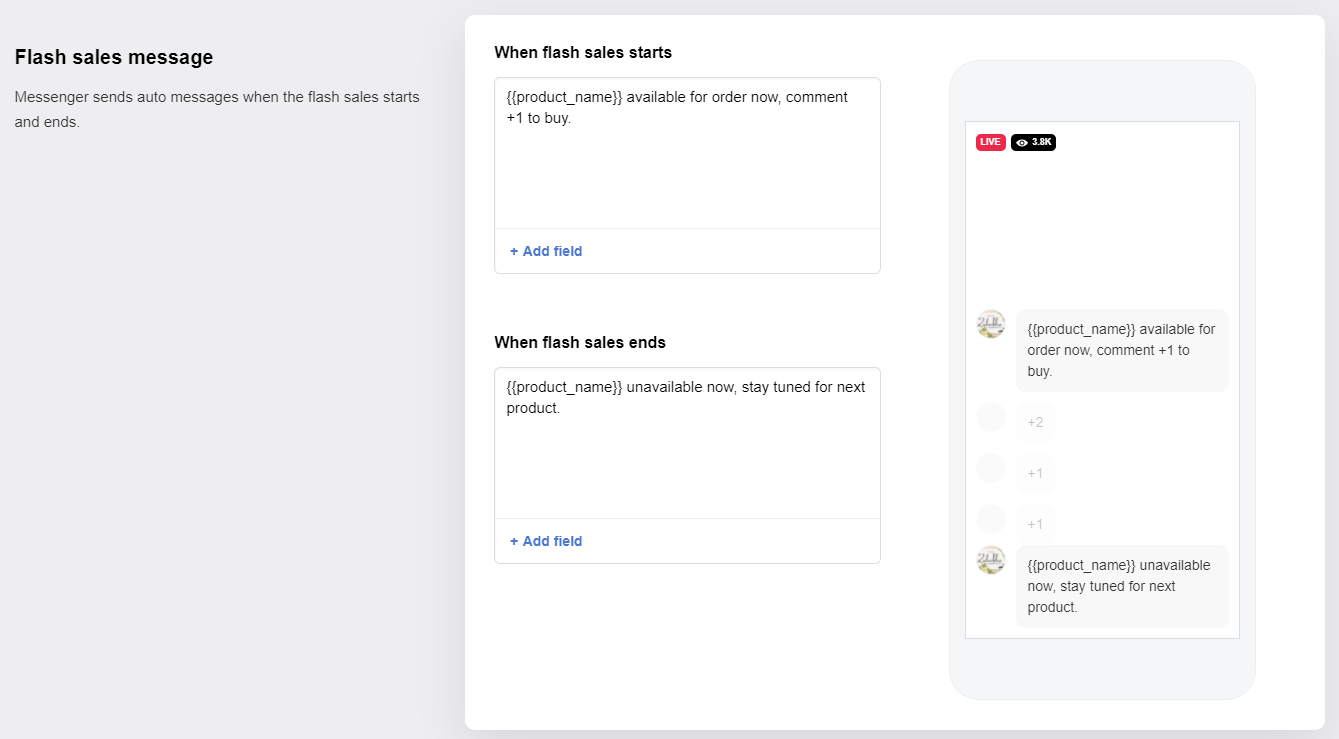Select the last +1 comment bubble
This screenshot has width=1339, height=739.
click(x=1035, y=524)
